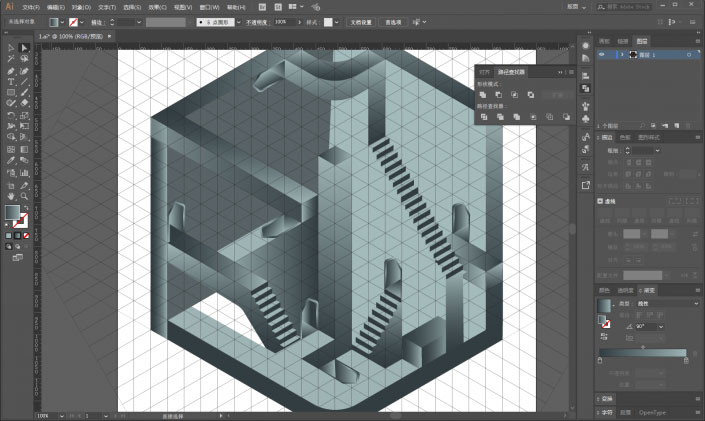Click target circle of 图层 1 layer
The width and height of the screenshot is (705, 421).
[x=689, y=55]
